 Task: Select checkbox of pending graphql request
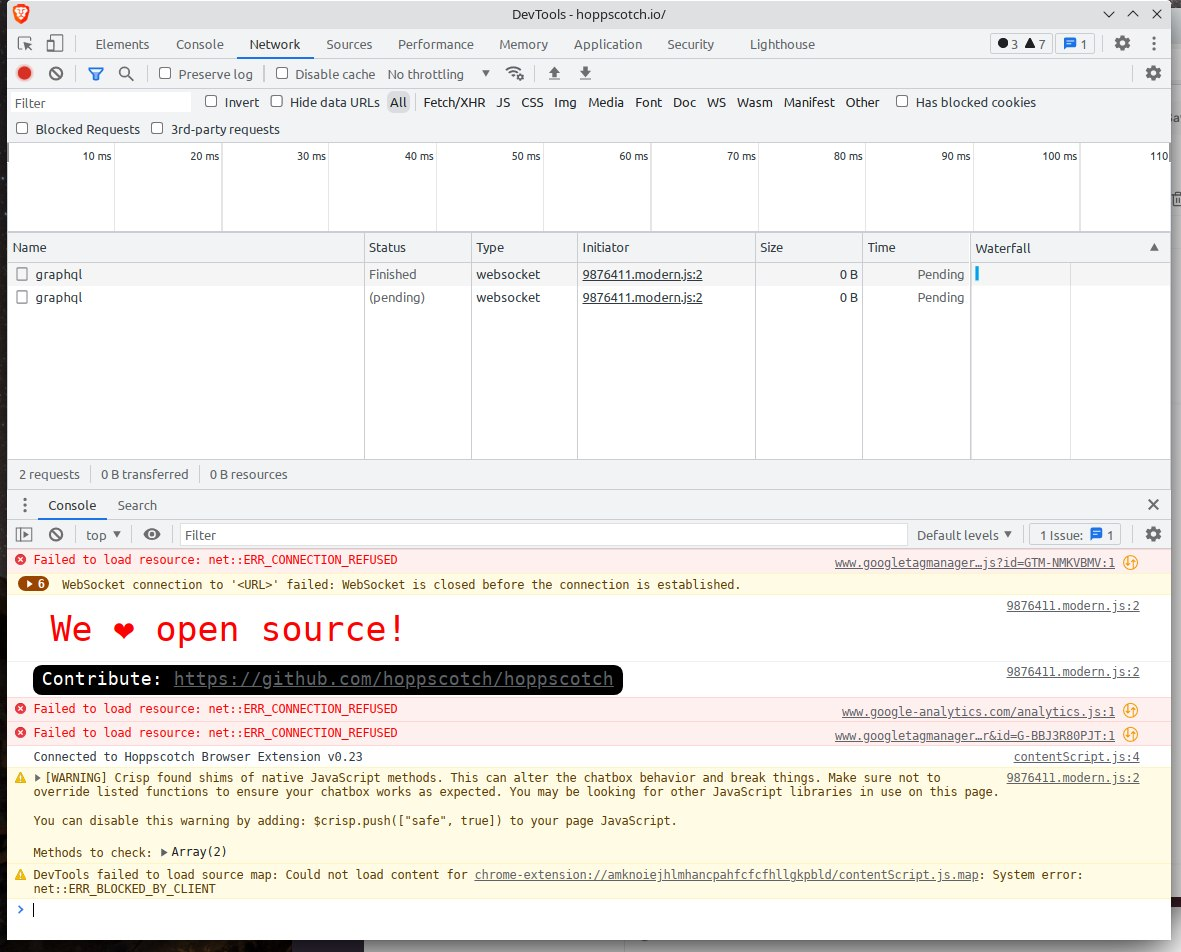point(22,297)
